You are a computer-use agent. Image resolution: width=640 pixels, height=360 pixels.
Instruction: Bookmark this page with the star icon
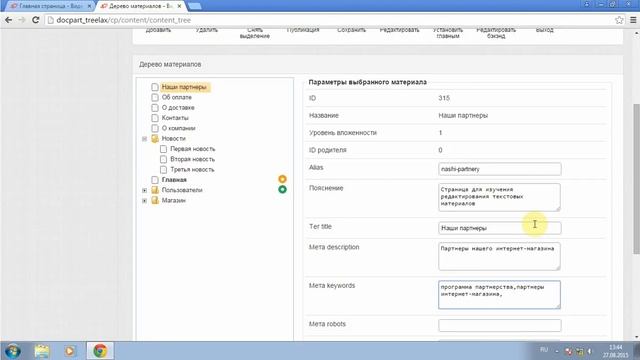click(619, 20)
